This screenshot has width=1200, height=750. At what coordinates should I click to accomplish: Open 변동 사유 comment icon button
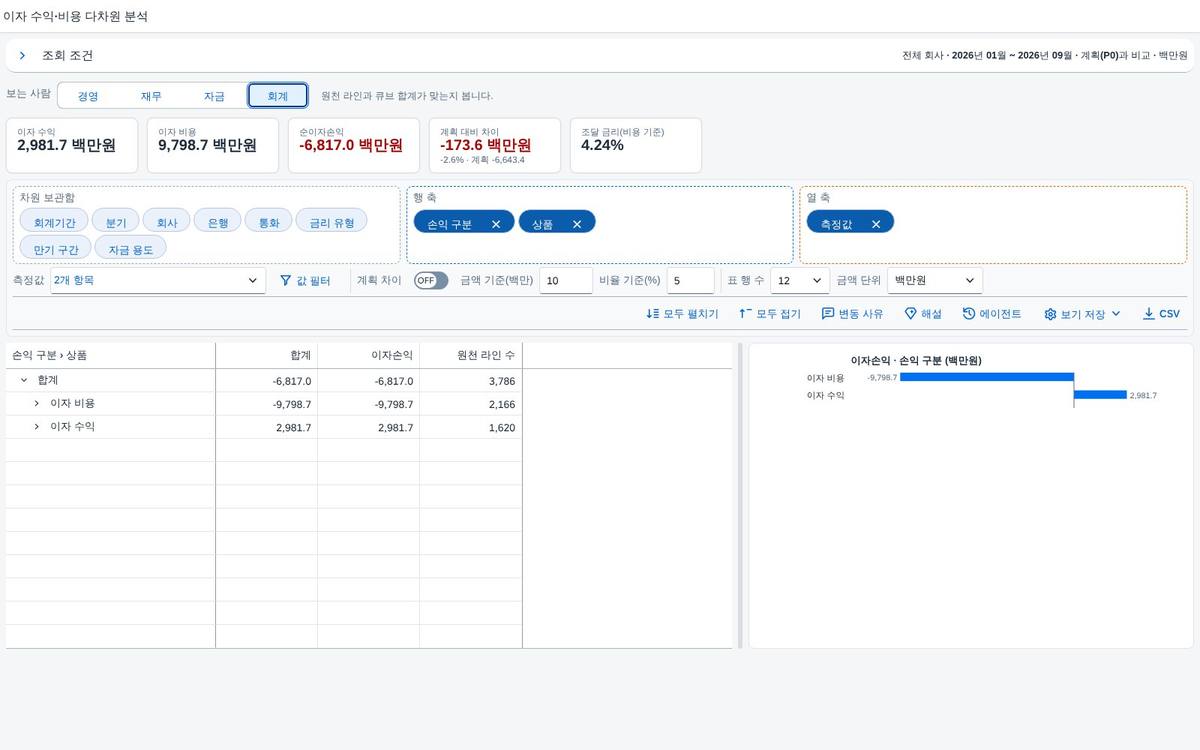tap(852, 314)
